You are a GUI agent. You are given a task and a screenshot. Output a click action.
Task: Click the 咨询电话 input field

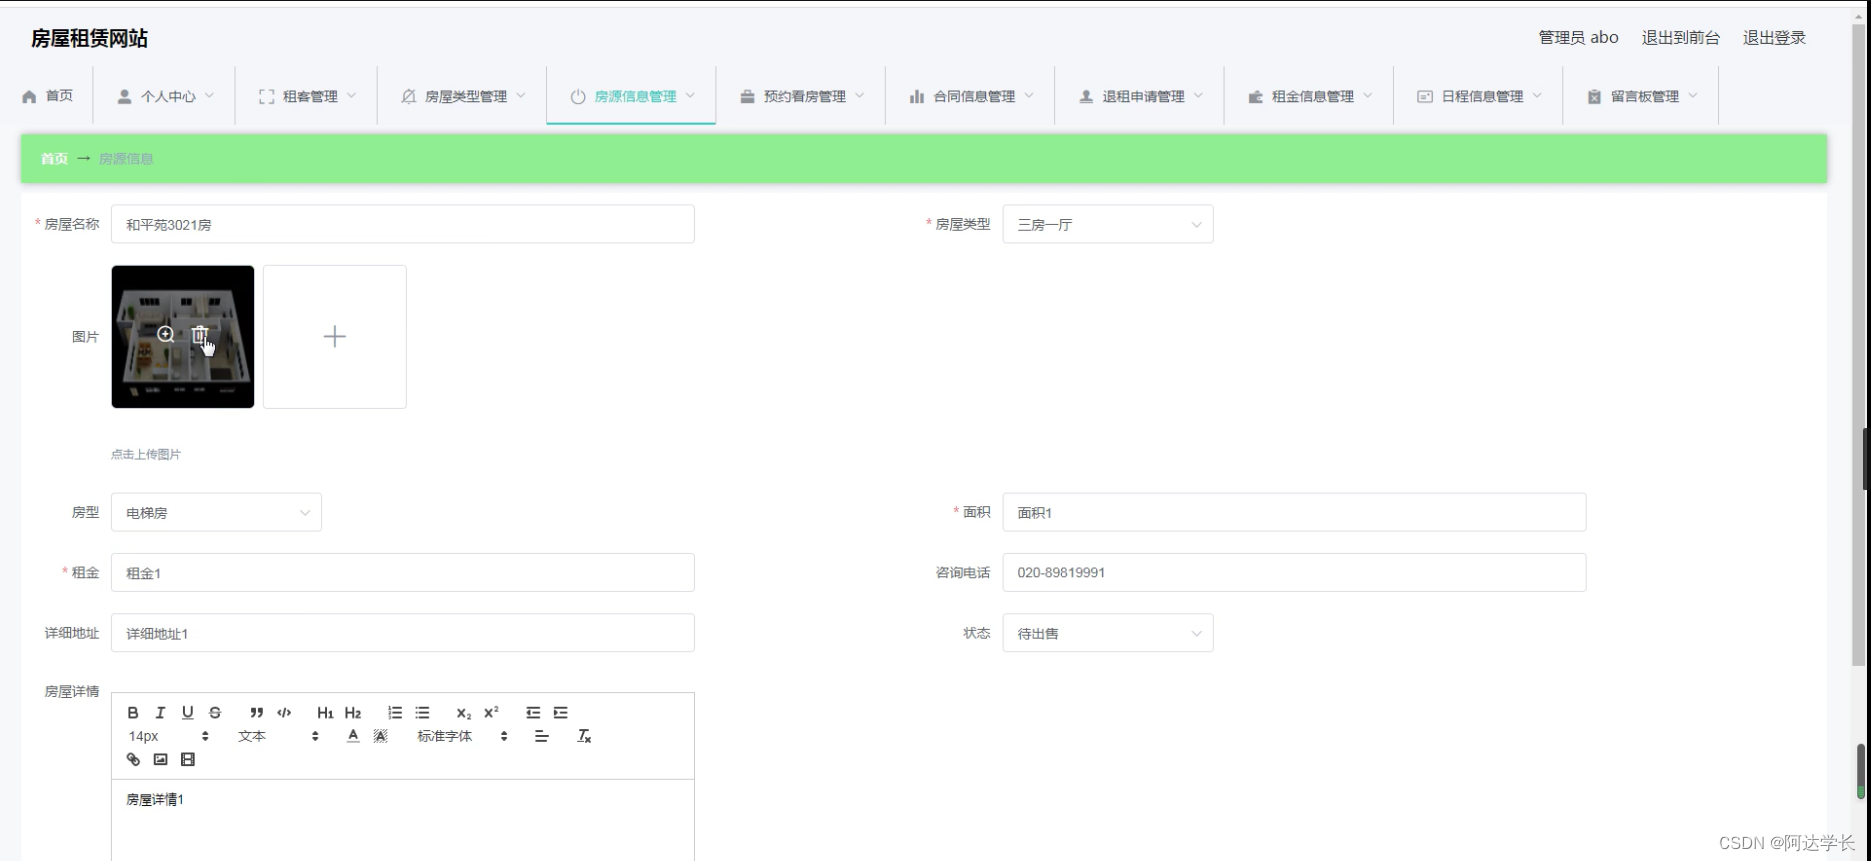[1295, 573]
